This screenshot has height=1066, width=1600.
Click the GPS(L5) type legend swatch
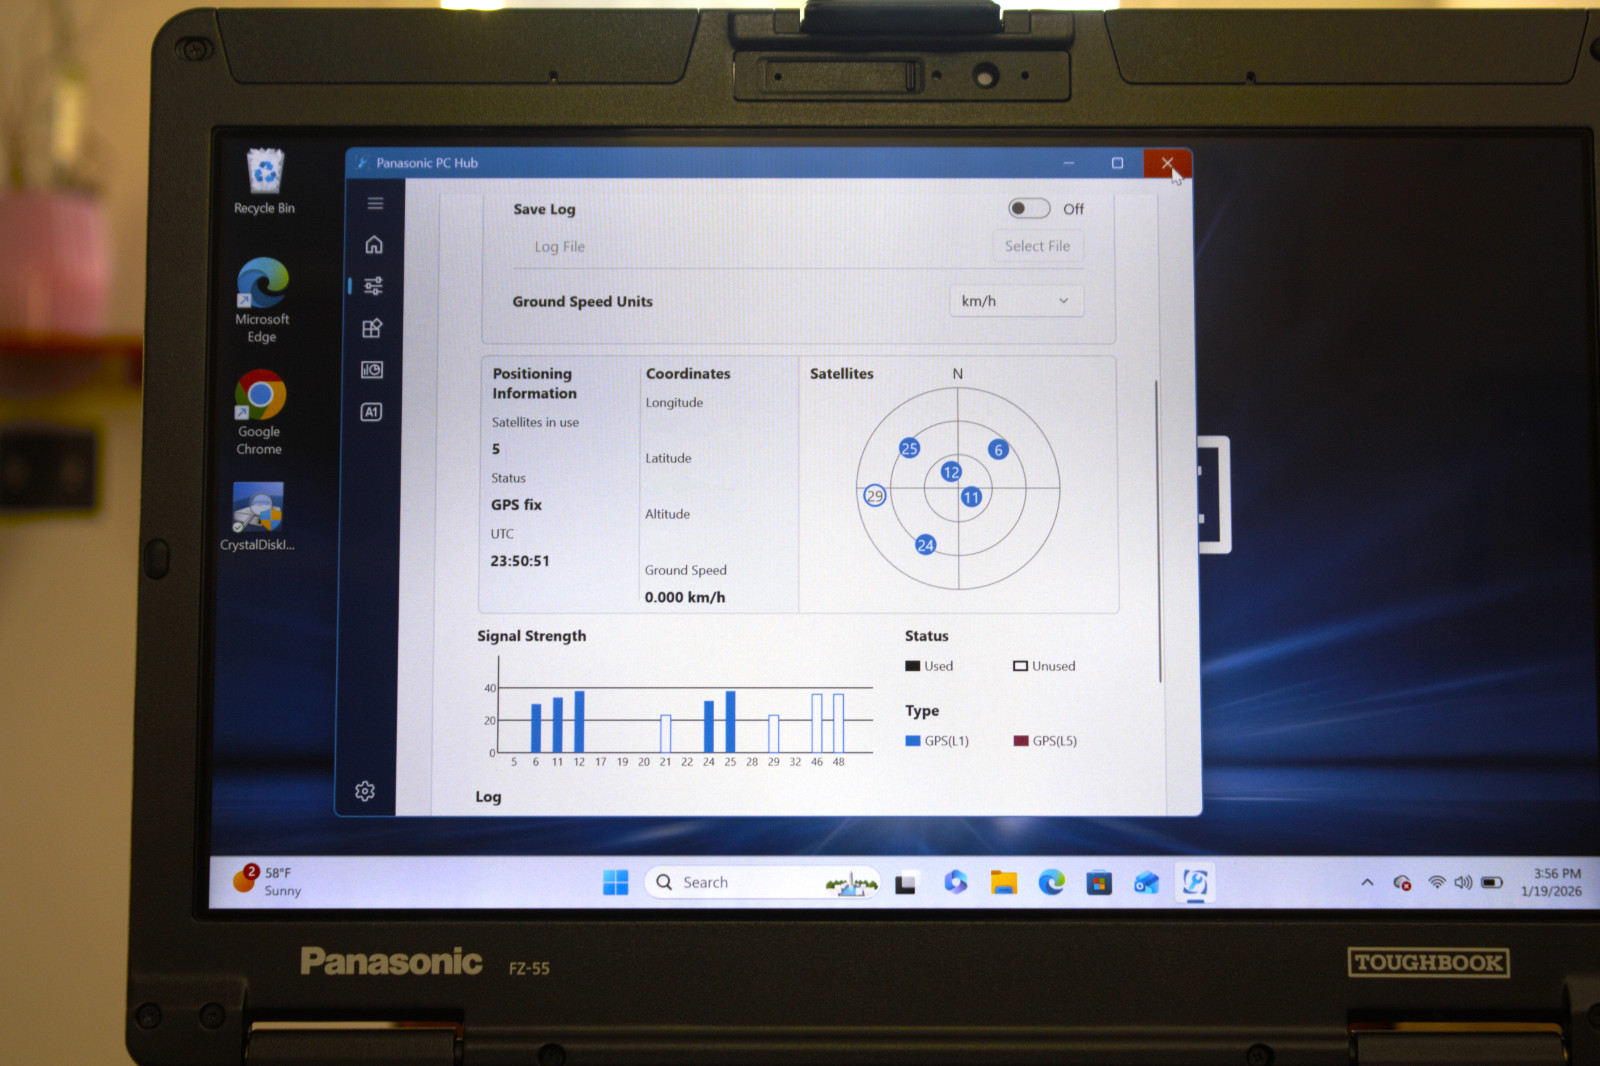coord(1021,741)
